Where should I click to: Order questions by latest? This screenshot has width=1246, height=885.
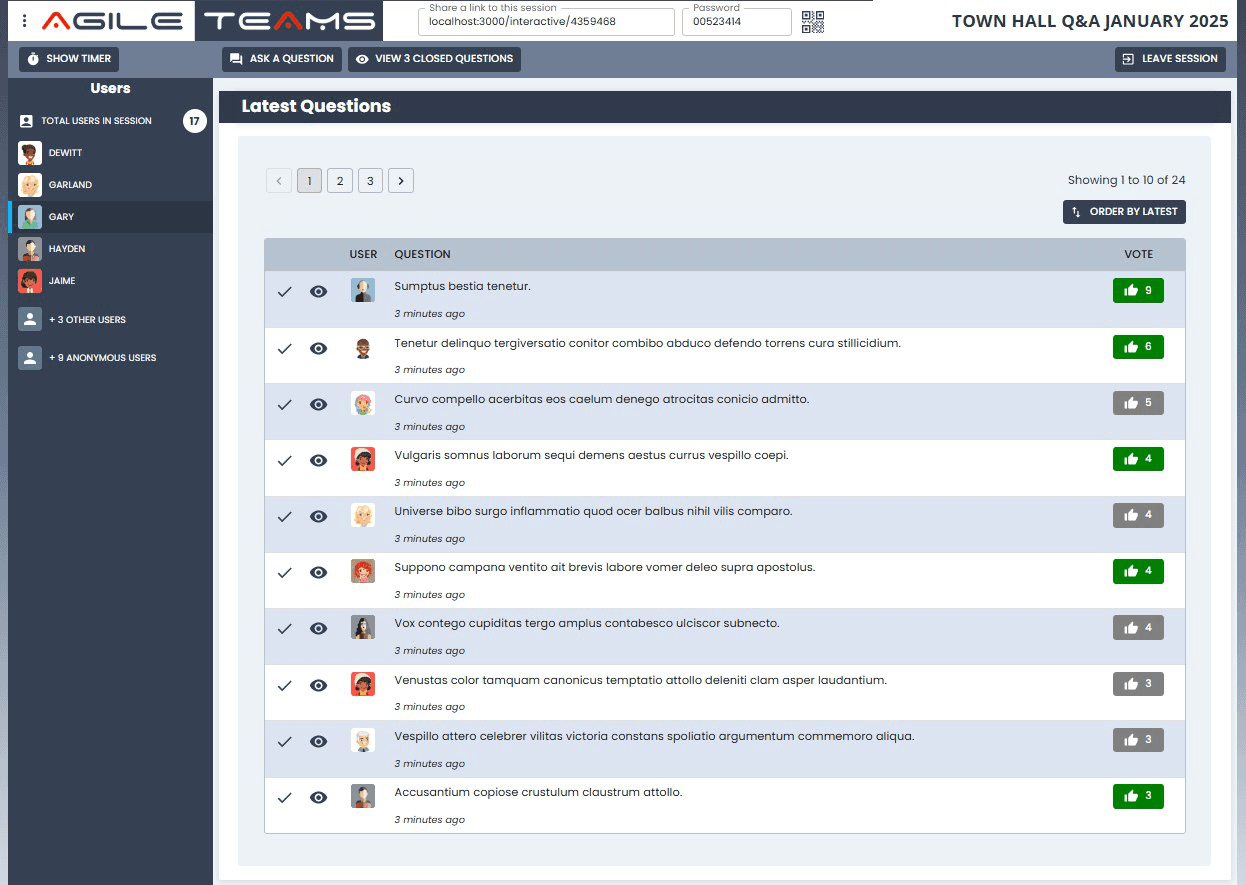coord(1124,212)
